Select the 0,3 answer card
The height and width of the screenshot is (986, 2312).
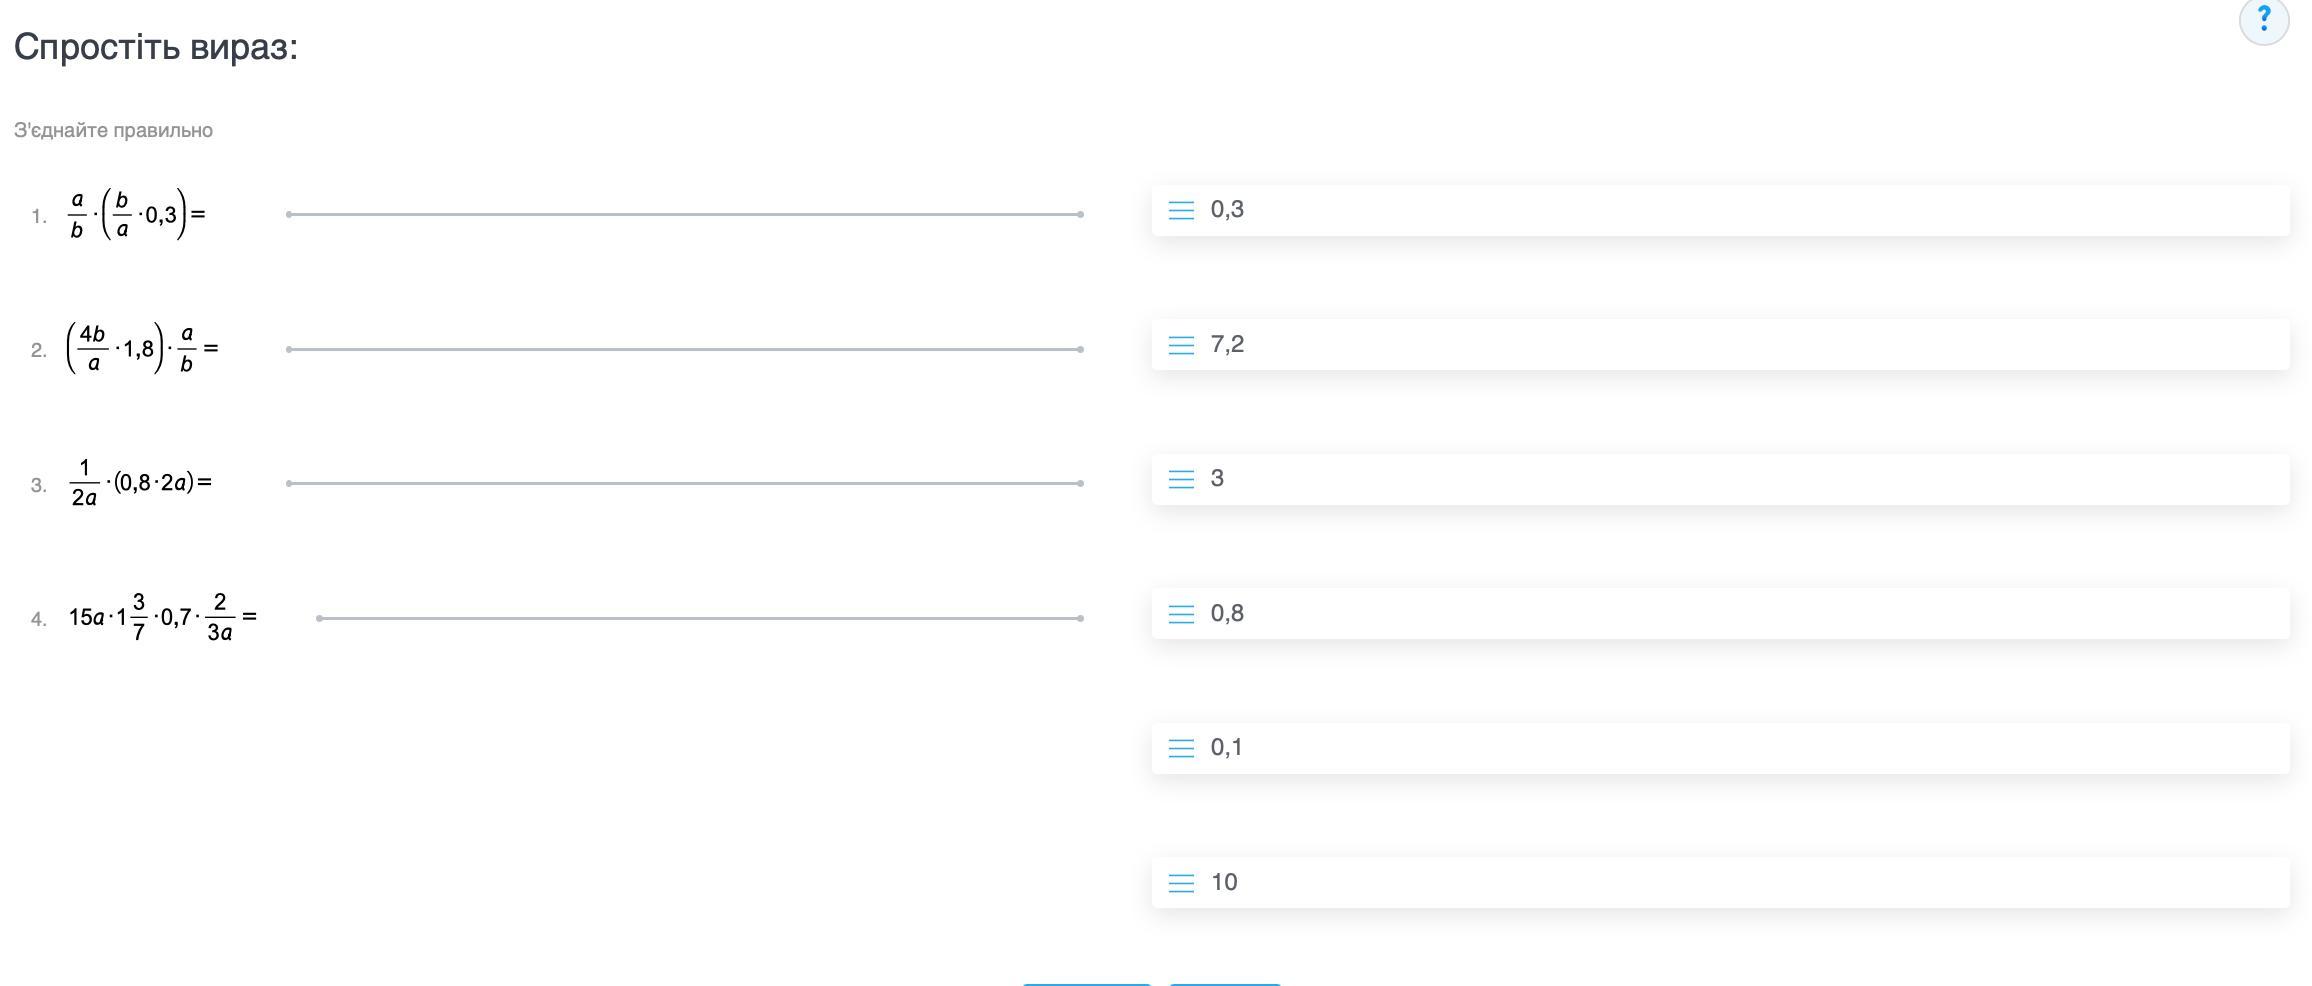[1720, 210]
